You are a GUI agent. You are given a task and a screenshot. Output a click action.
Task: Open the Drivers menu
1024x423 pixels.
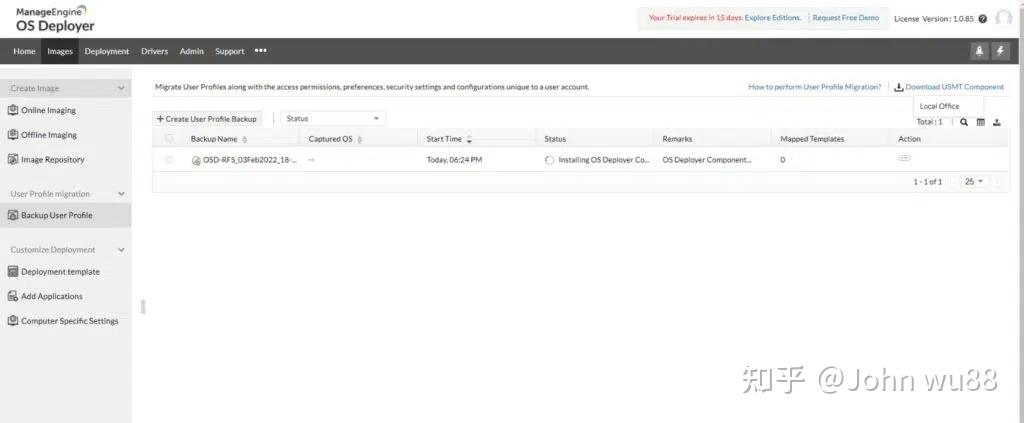click(154, 51)
